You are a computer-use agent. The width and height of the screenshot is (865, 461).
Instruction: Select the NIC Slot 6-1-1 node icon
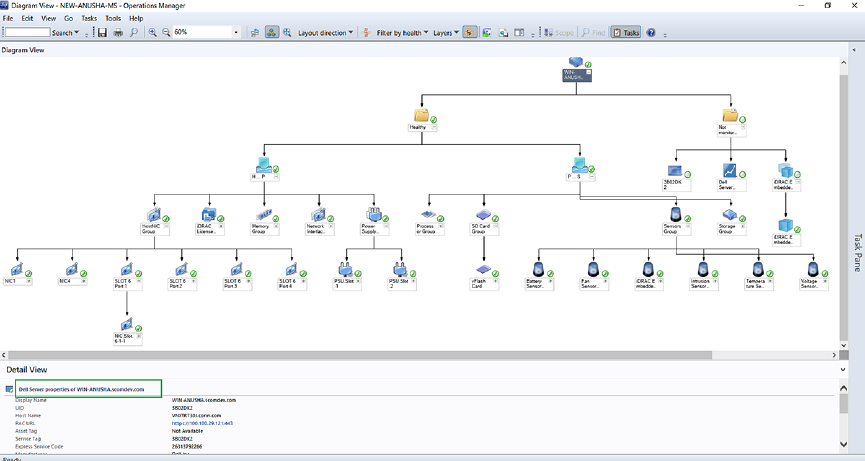point(126,324)
